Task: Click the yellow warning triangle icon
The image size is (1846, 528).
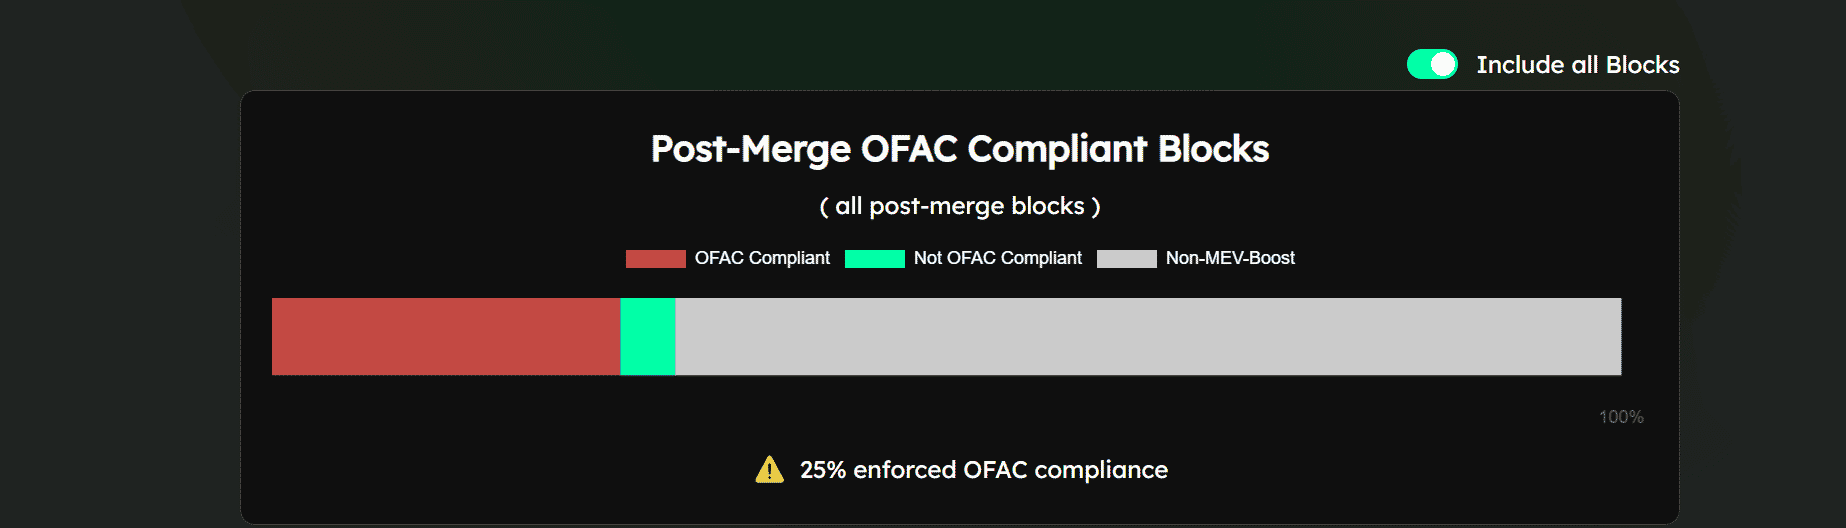Action: tap(769, 469)
